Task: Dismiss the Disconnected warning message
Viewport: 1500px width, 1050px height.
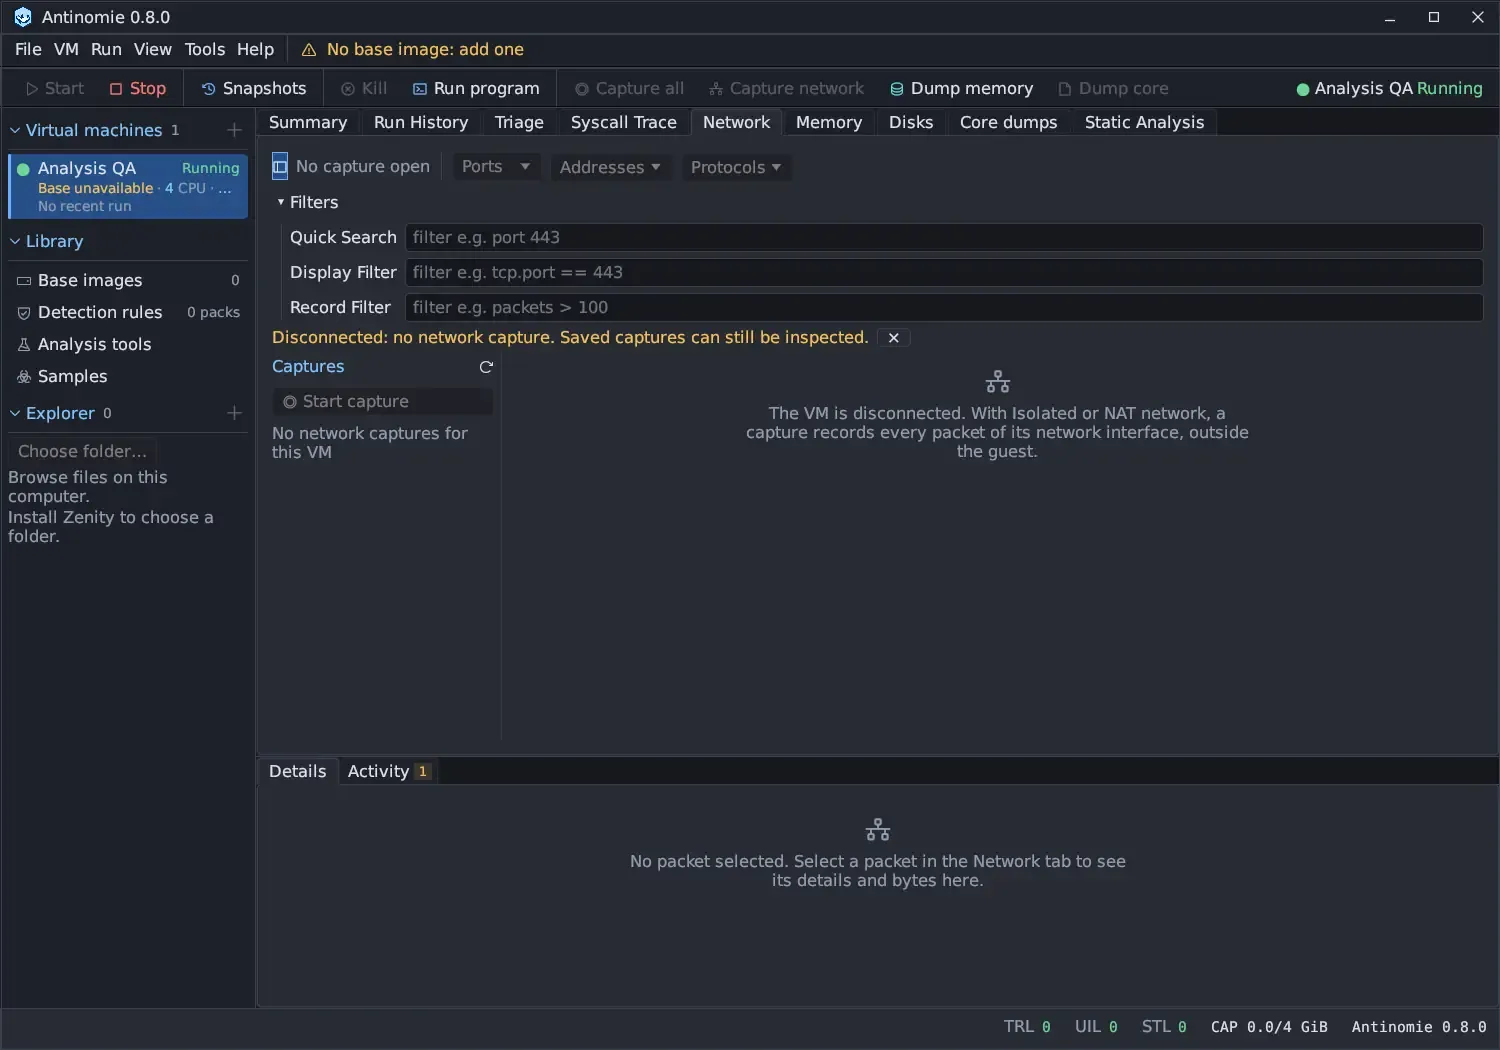Action: pyautogui.click(x=894, y=338)
